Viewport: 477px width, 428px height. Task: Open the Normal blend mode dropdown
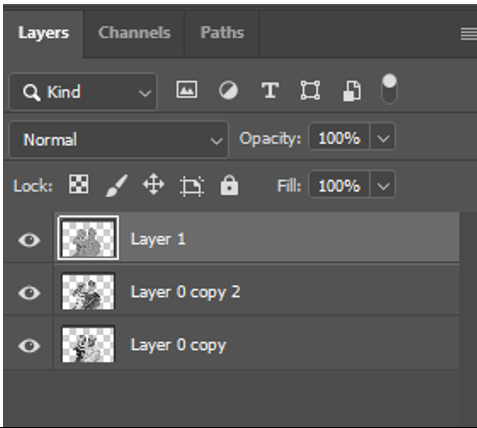pyautogui.click(x=119, y=139)
